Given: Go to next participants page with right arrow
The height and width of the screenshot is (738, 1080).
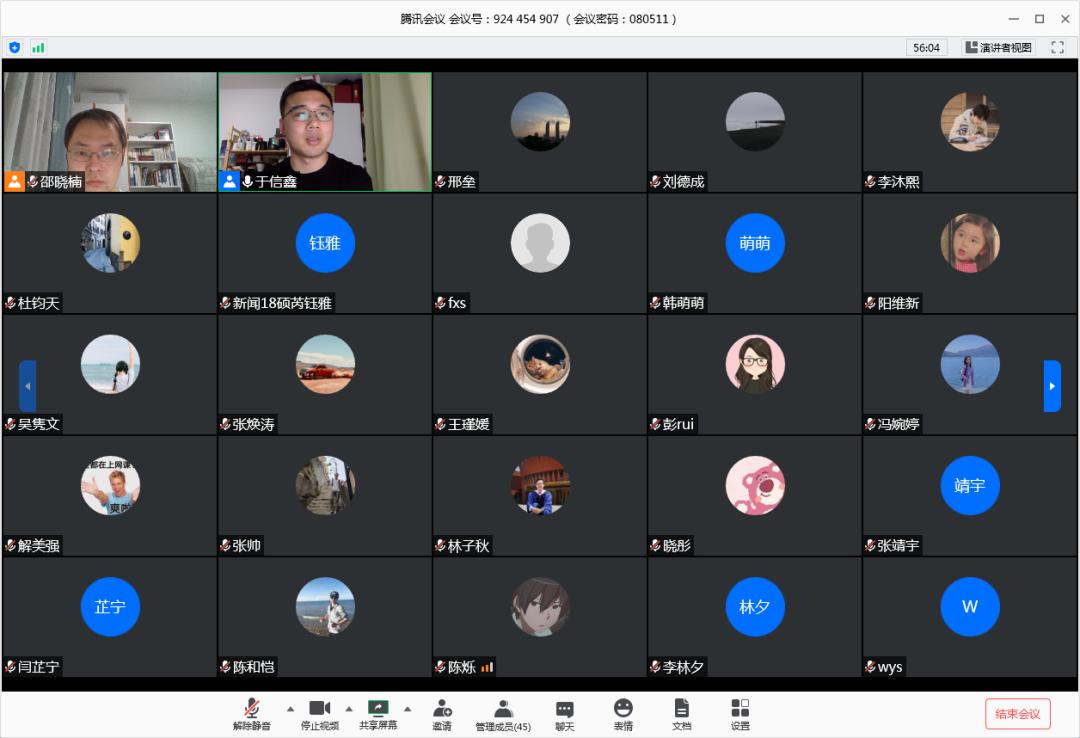Looking at the screenshot, I should [x=1052, y=386].
